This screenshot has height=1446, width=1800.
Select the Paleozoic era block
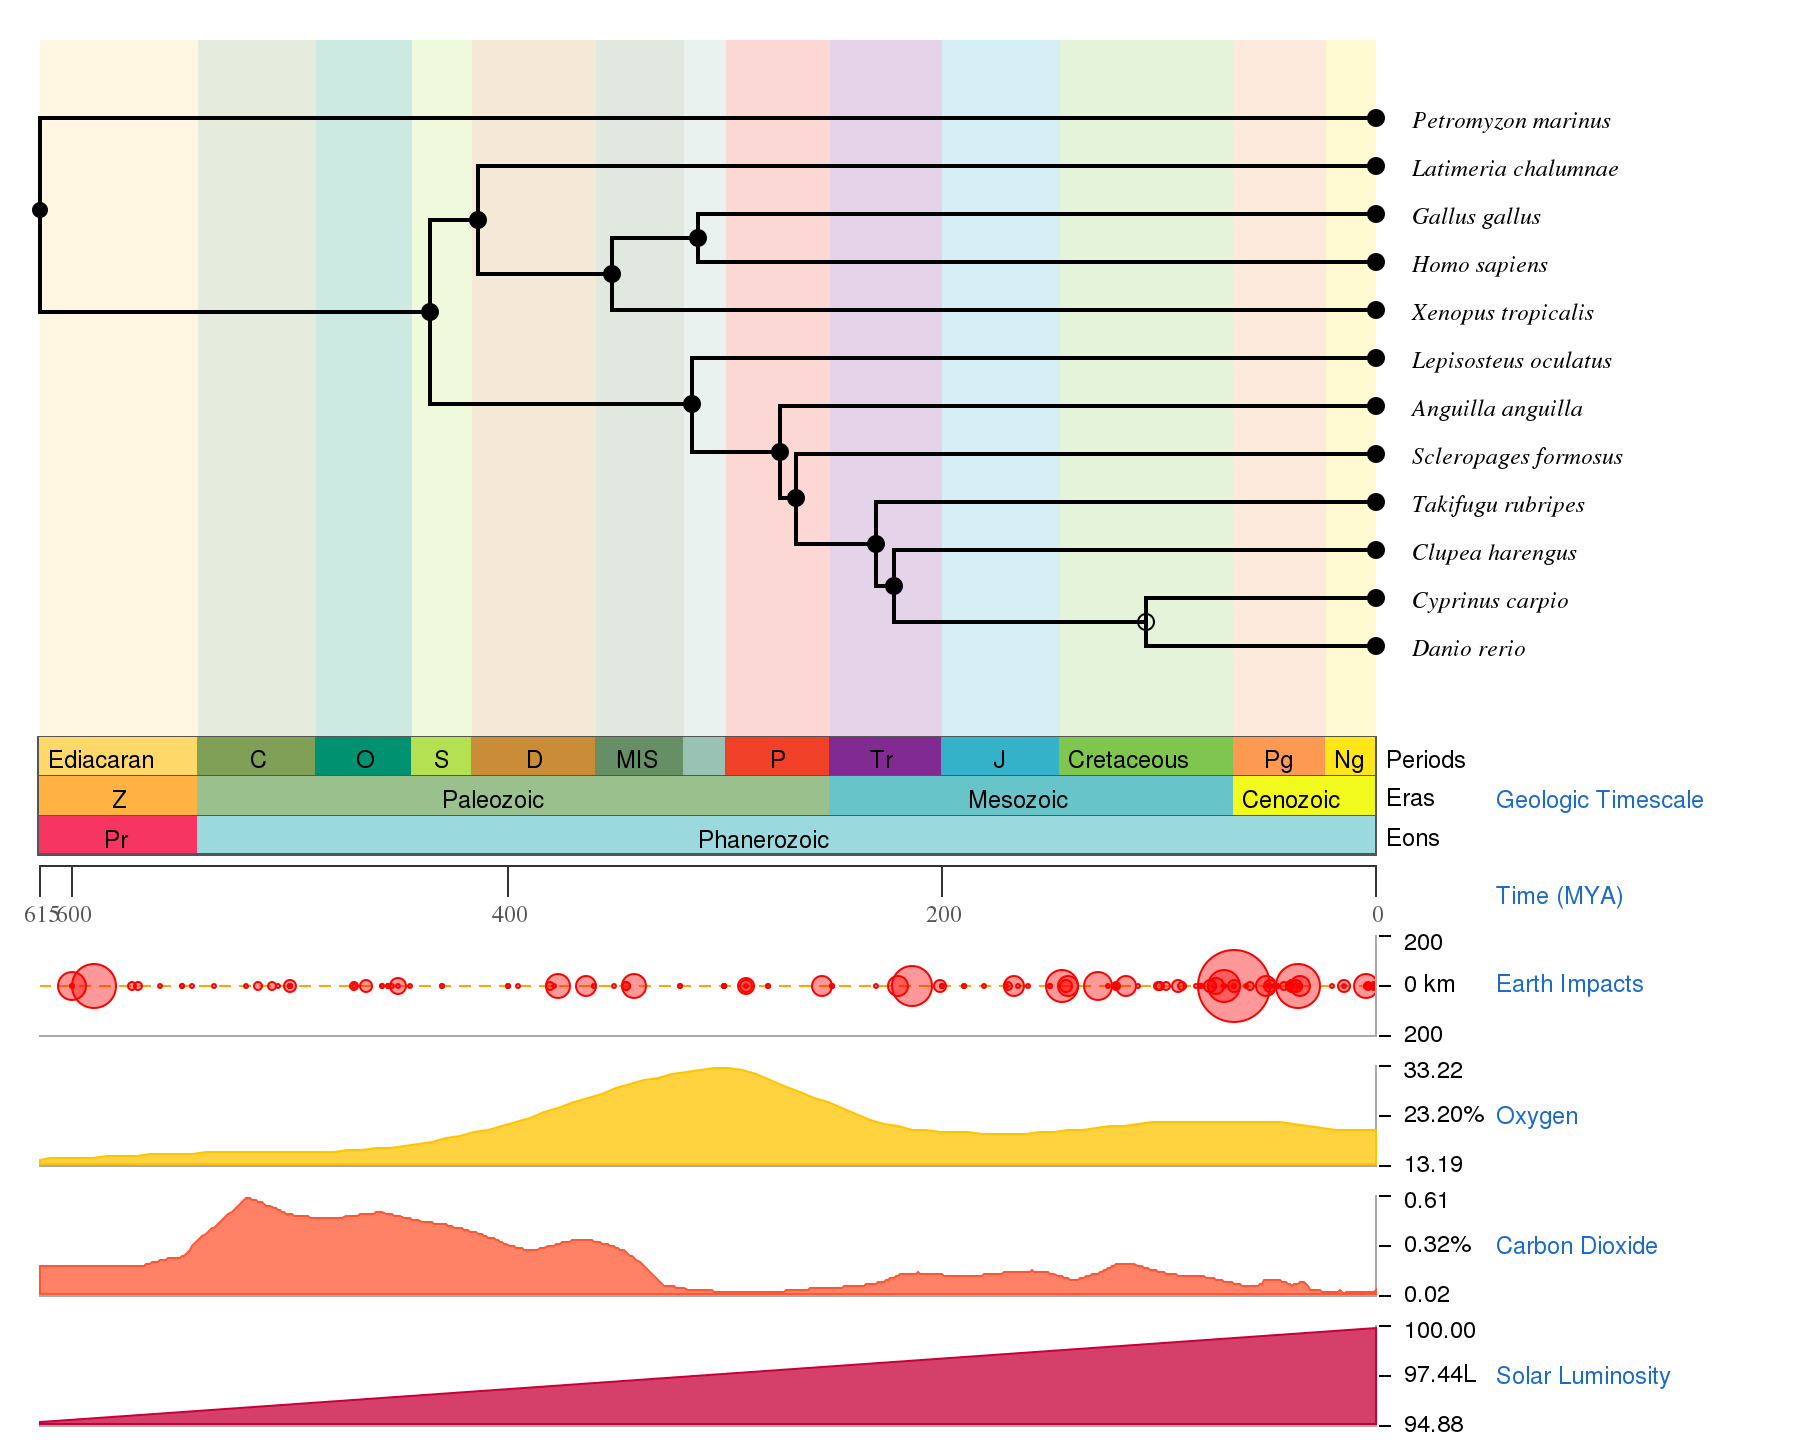(513, 796)
